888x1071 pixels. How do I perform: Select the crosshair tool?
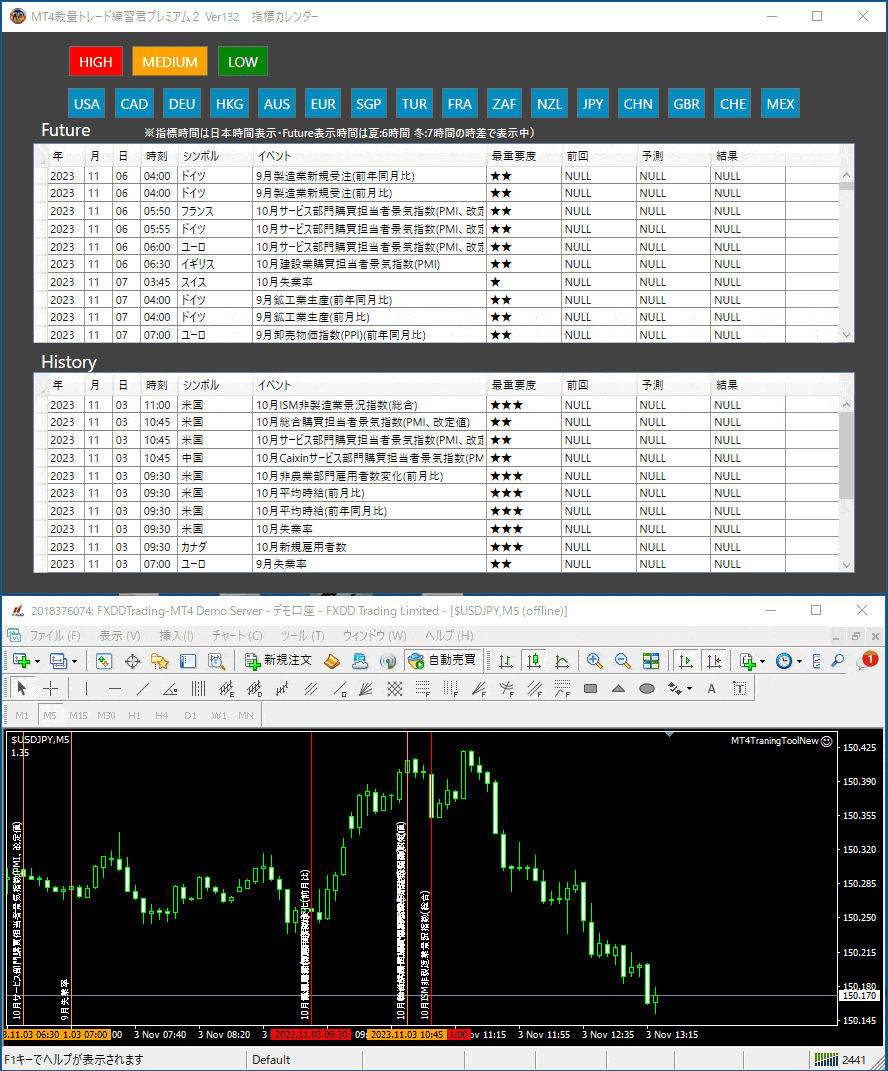click(x=50, y=688)
